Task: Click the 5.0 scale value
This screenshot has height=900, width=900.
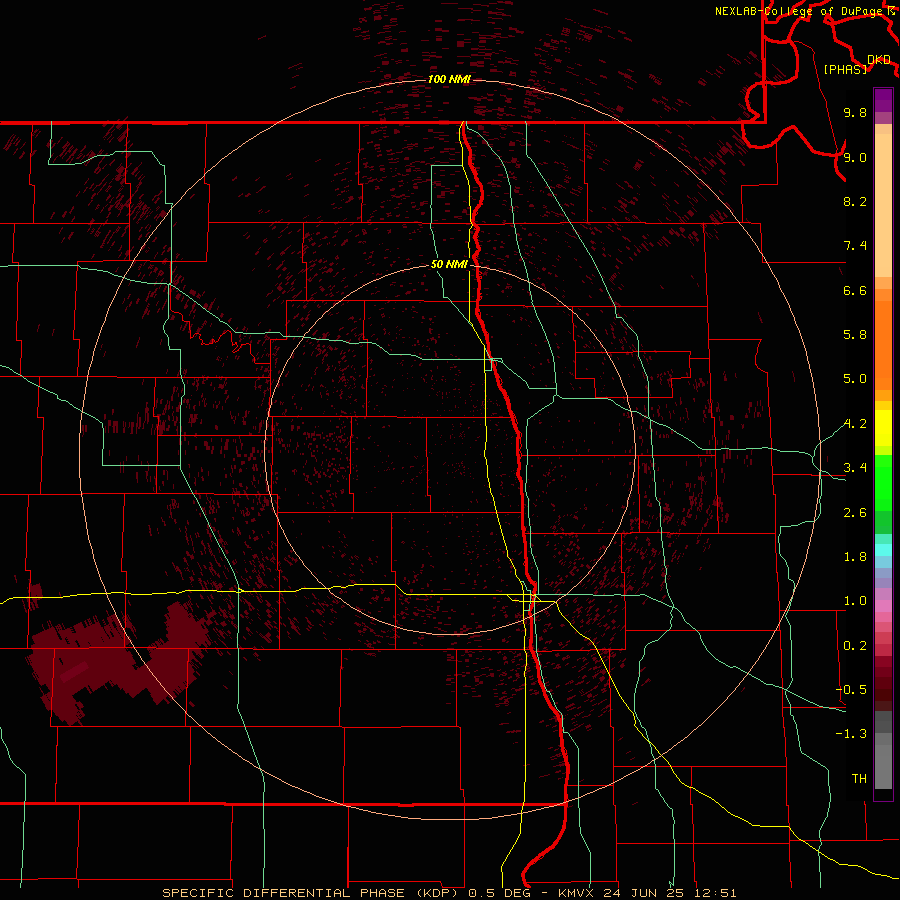Action: (x=855, y=379)
